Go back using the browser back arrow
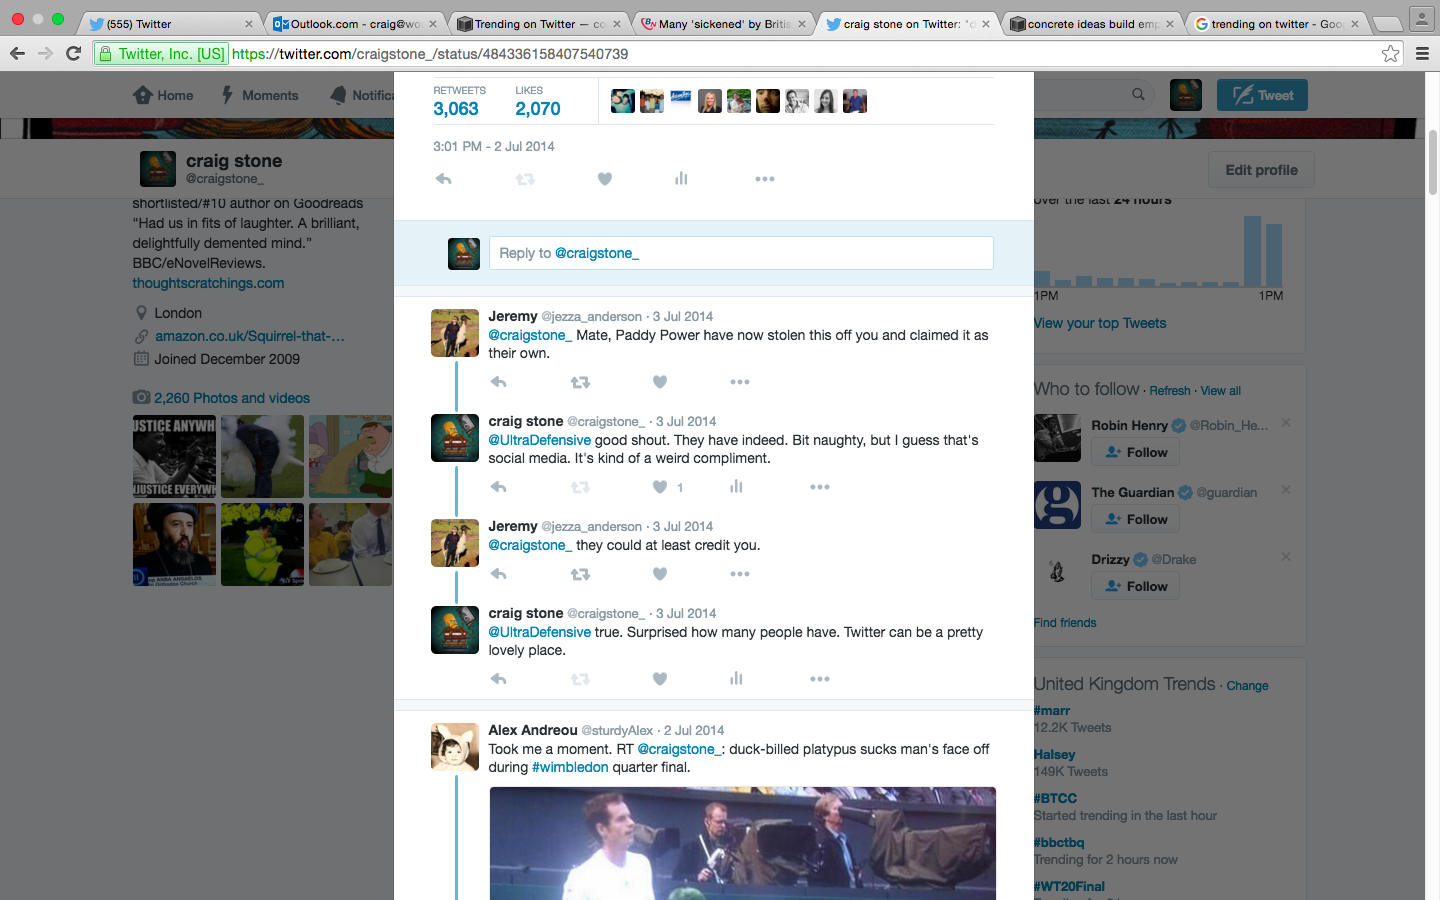This screenshot has width=1440, height=900. pyautogui.click(x=17, y=53)
